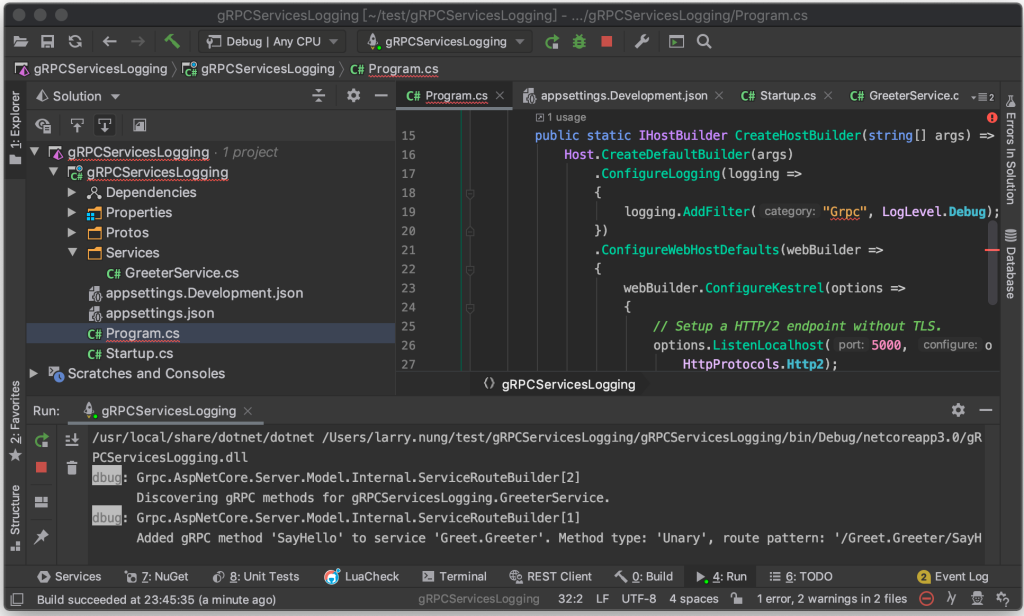Click the Synchronize refresh toolbar icon
The width and height of the screenshot is (1024, 616).
pos(75,42)
